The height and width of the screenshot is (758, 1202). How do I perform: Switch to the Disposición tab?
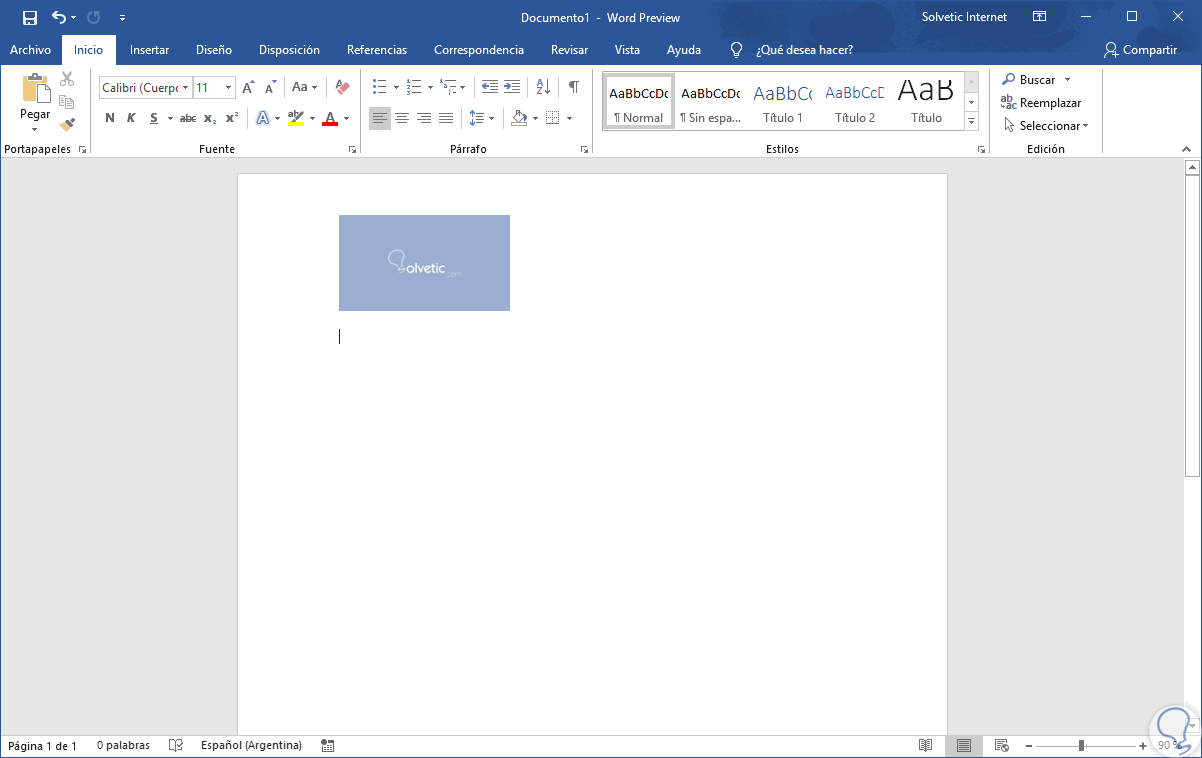[289, 50]
